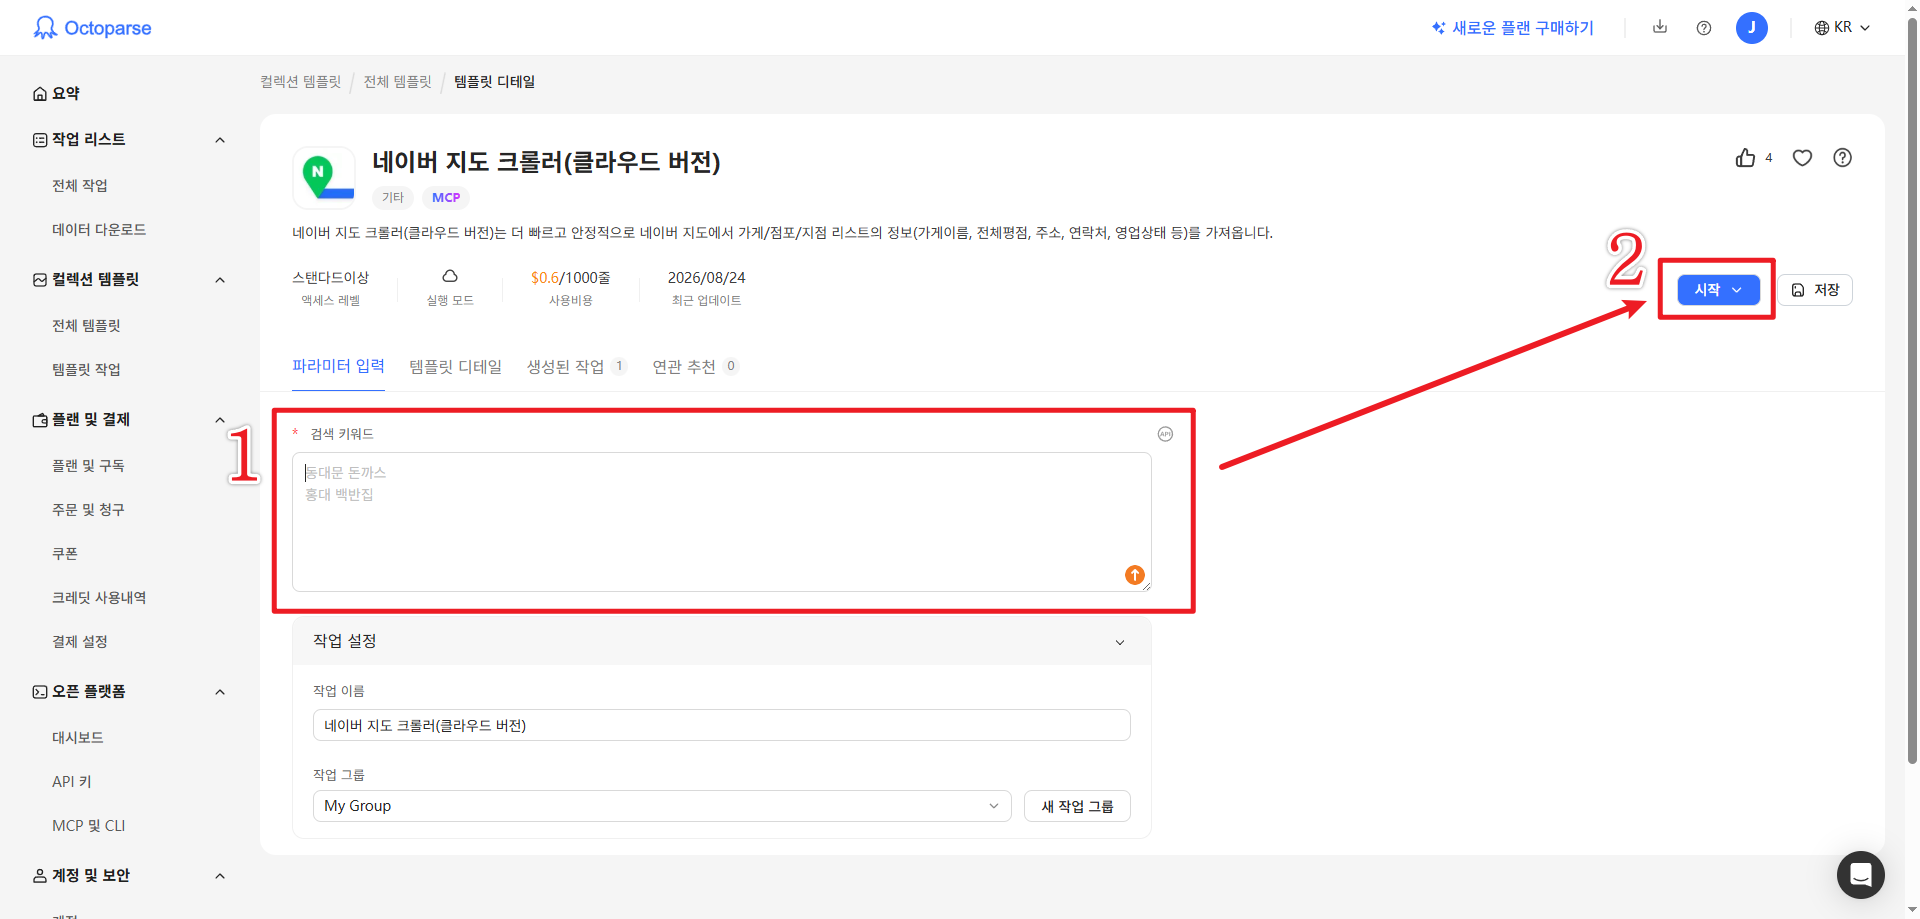The width and height of the screenshot is (1920, 919).
Task: Click 컬렉션 템플릿 breadcrumb link
Action: click(301, 82)
